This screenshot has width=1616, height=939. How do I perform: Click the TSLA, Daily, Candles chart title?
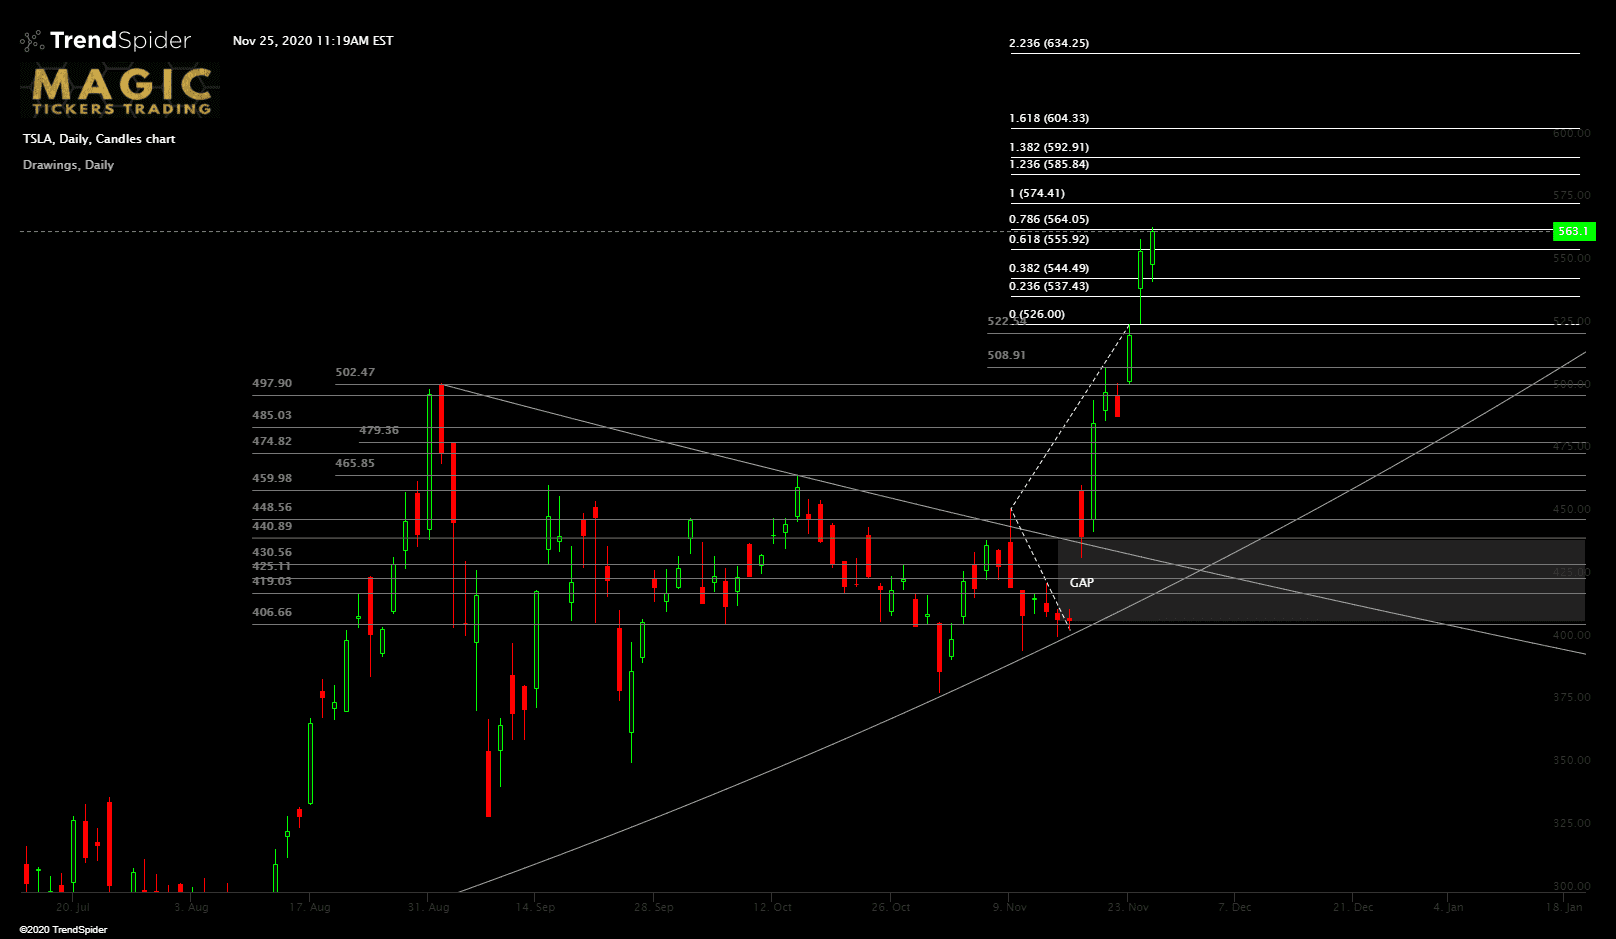[x=98, y=138]
